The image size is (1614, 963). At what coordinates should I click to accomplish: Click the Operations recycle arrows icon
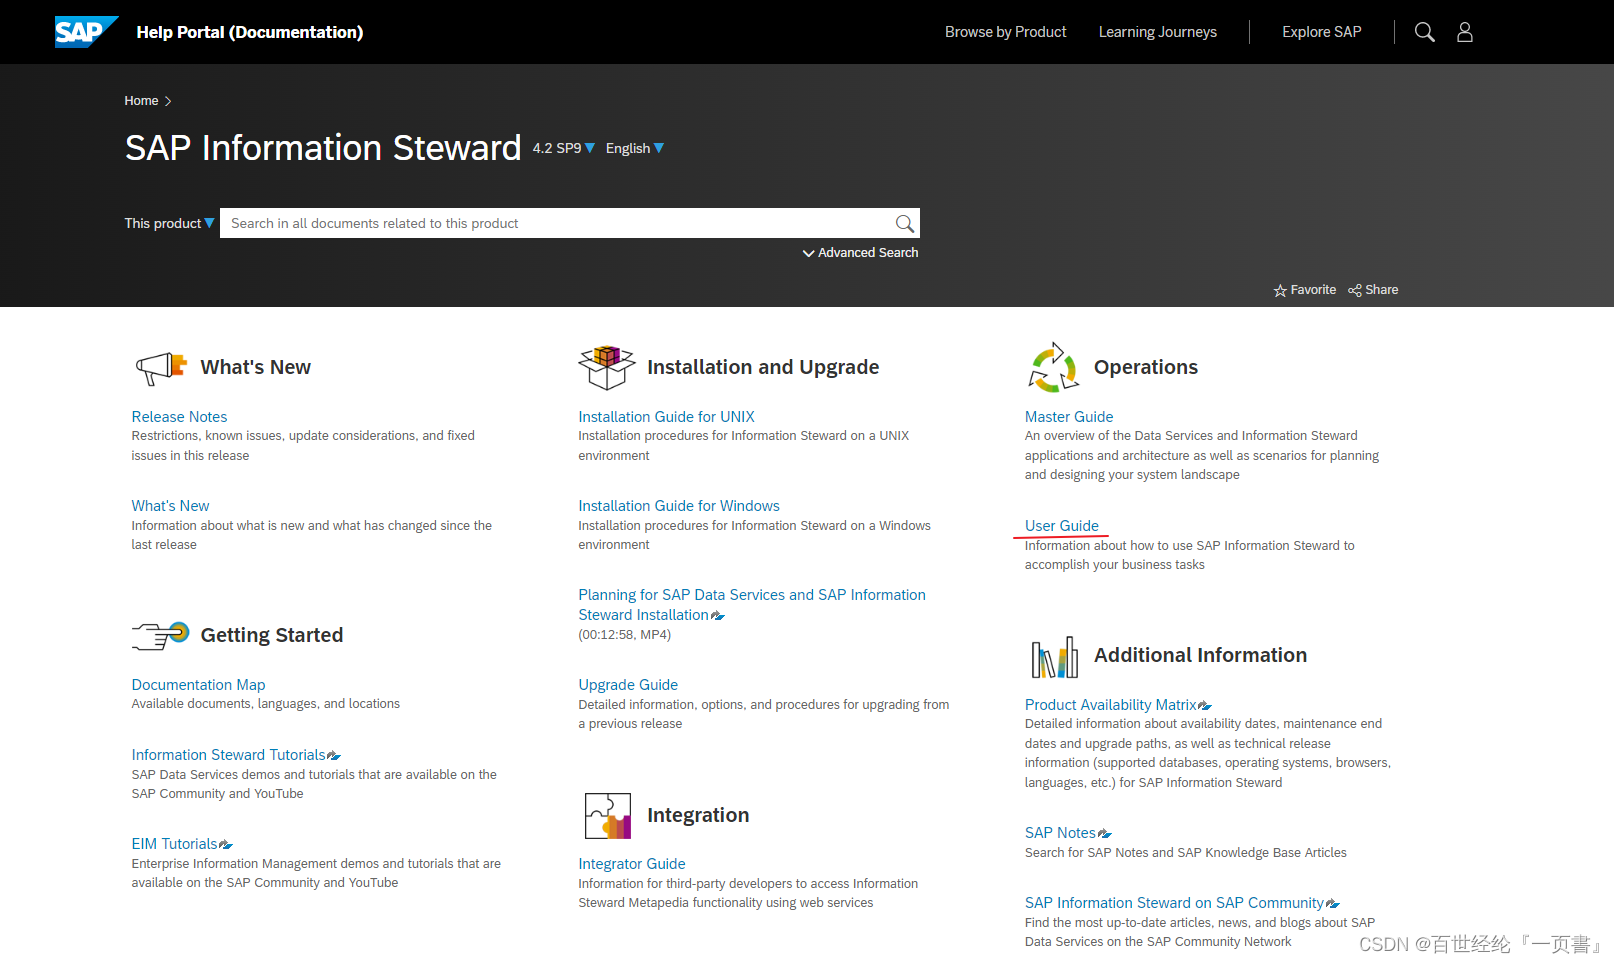pyautogui.click(x=1053, y=367)
